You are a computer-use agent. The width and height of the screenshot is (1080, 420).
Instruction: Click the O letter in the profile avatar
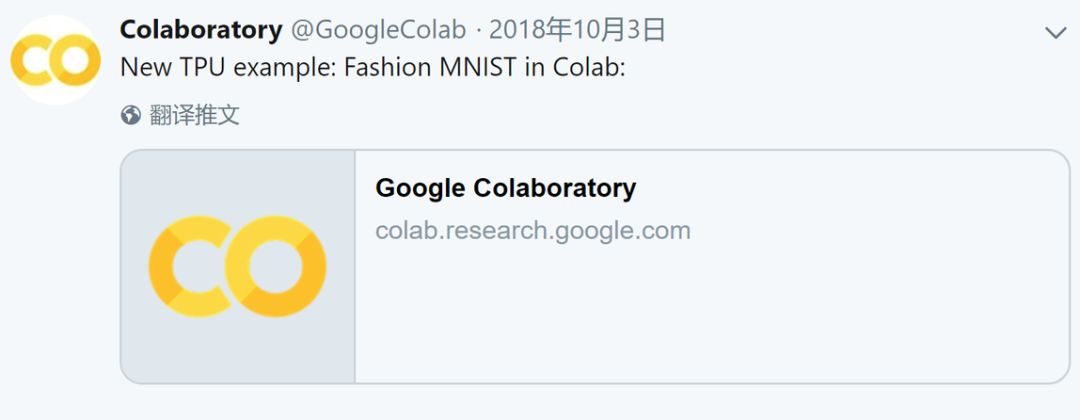(74, 61)
